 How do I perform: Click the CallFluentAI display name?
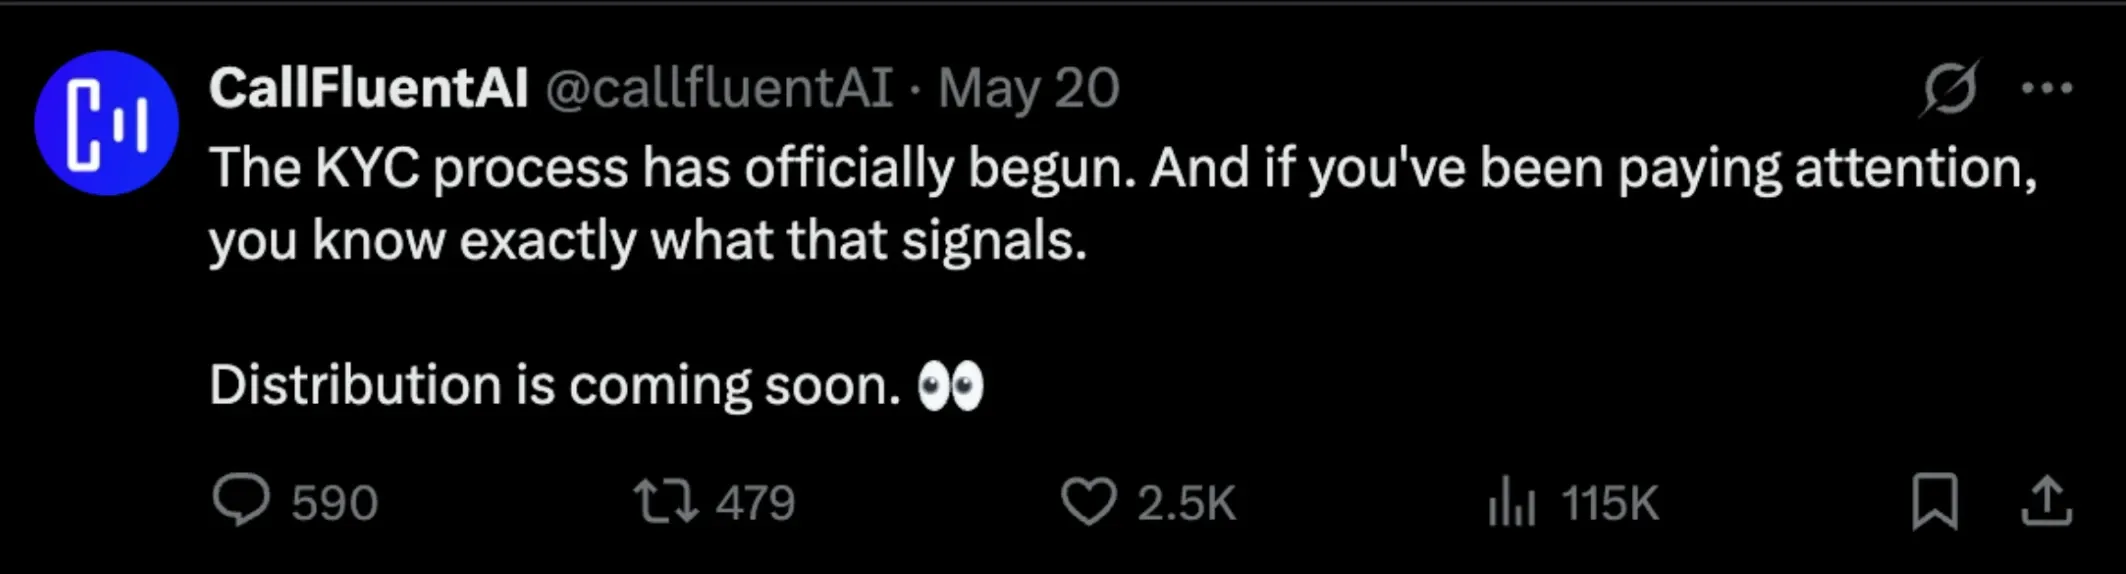(369, 88)
